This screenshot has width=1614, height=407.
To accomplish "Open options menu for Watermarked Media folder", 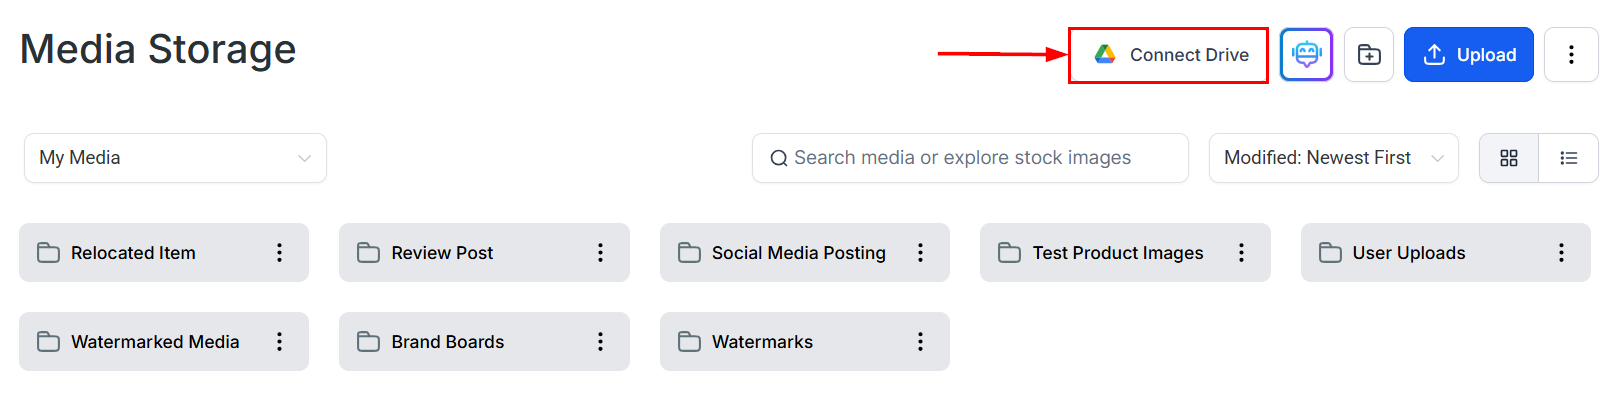I will [x=280, y=342].
